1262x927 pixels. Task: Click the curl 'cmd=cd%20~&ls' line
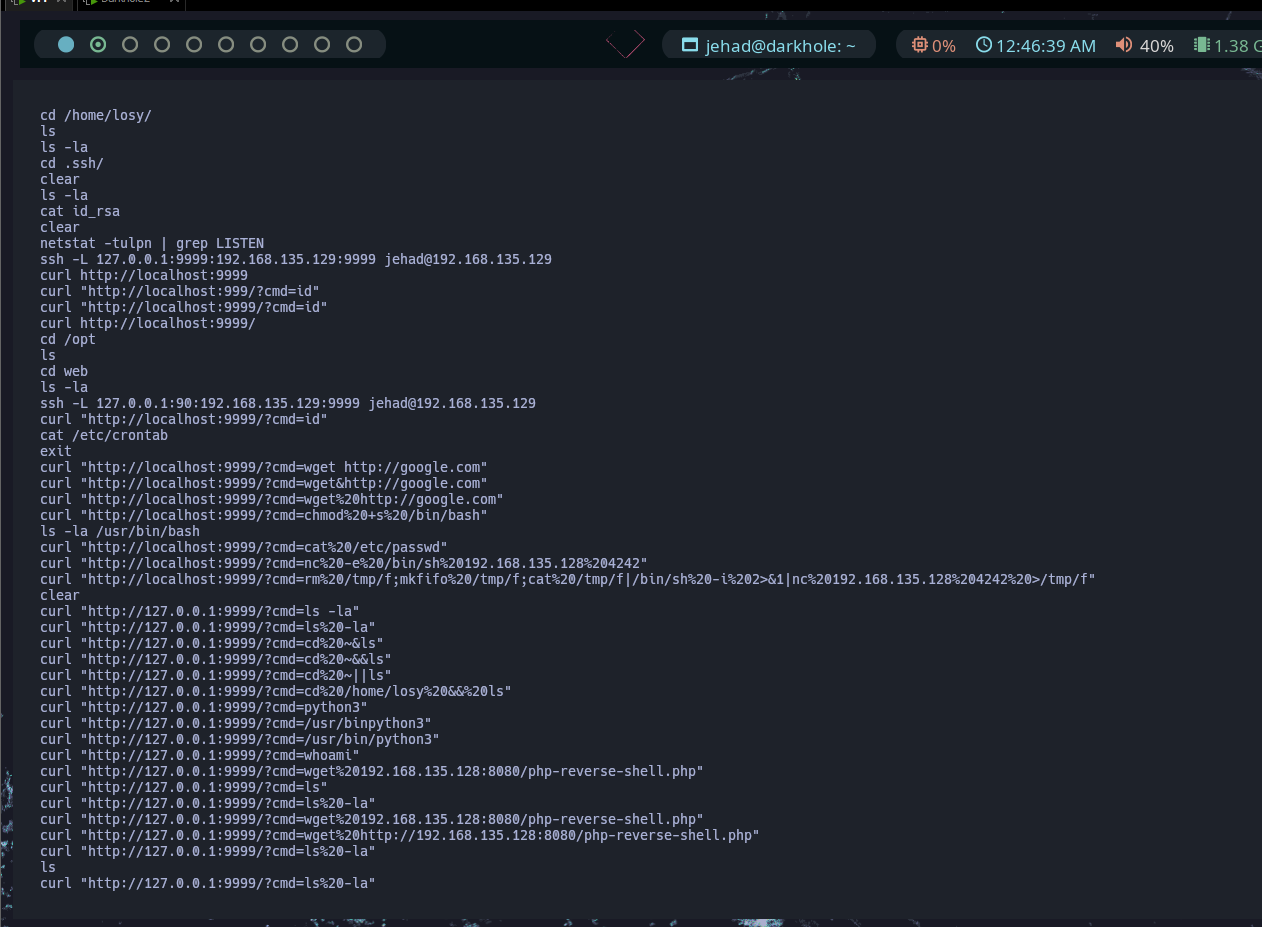pos(212,643)
